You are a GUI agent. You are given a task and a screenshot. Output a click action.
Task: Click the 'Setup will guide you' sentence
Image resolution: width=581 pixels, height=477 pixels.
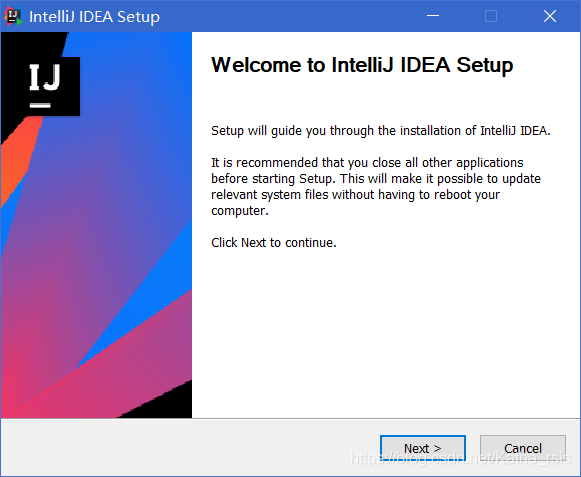click(381, 131)
